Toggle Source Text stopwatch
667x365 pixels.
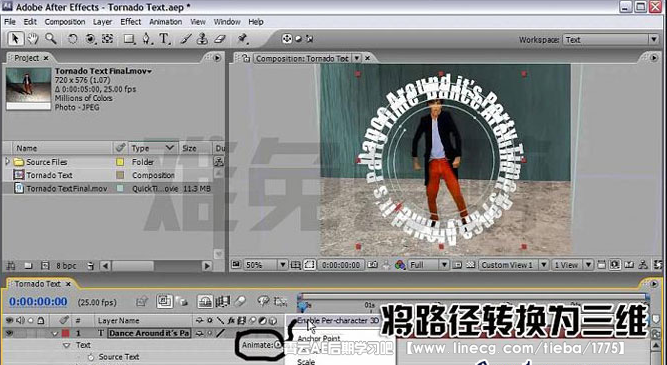(91, 357)
